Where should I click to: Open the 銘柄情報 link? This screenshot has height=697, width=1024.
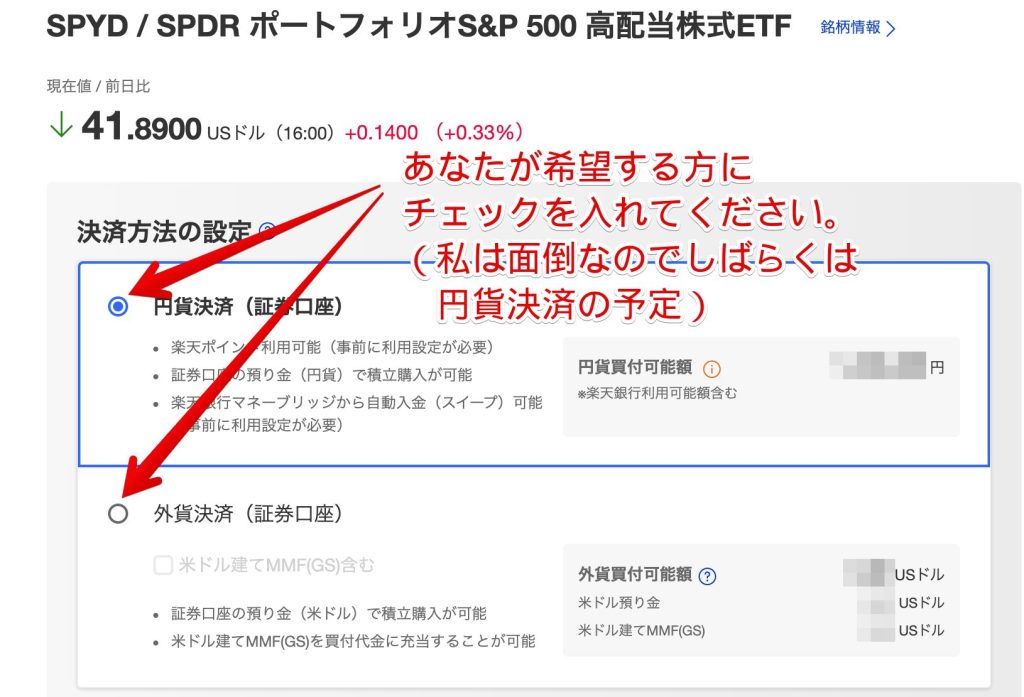pyautogui.click(x=850, y=28)
